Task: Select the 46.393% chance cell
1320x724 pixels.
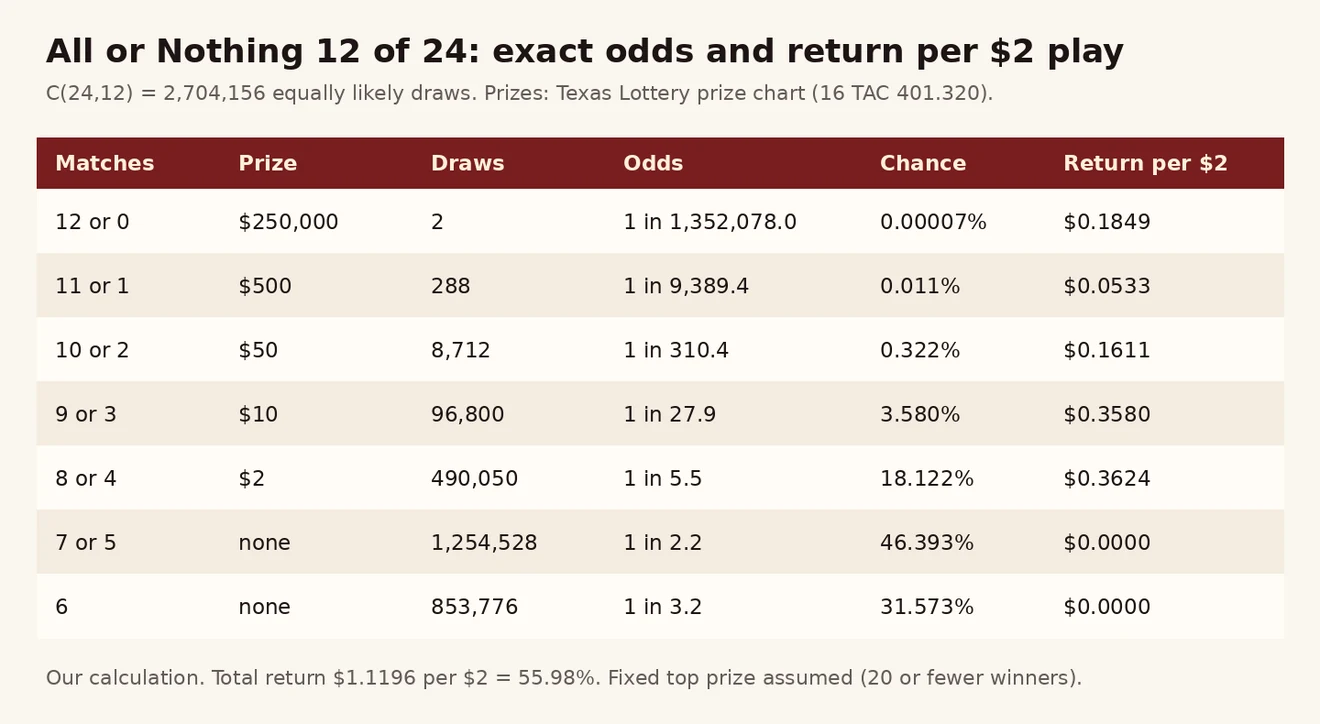Action: [927, 542]
